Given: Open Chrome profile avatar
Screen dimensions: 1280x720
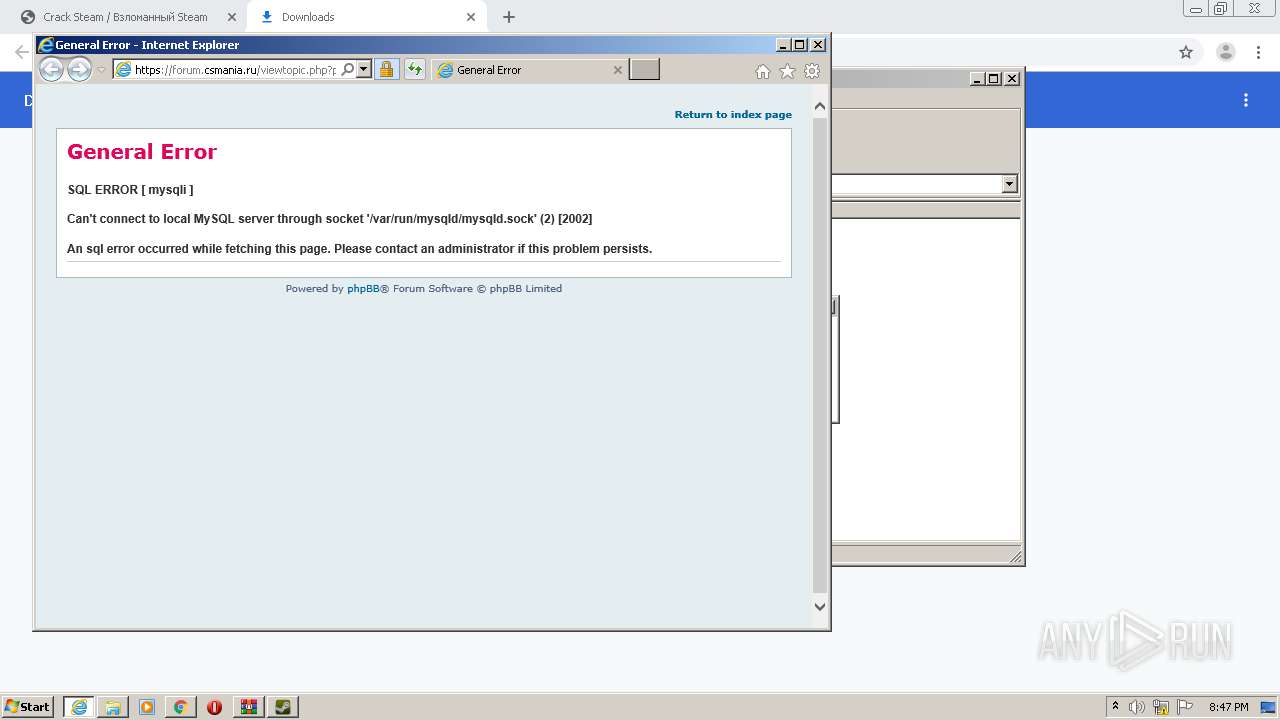Looking at the screenshot, I should pos(1225,52).
